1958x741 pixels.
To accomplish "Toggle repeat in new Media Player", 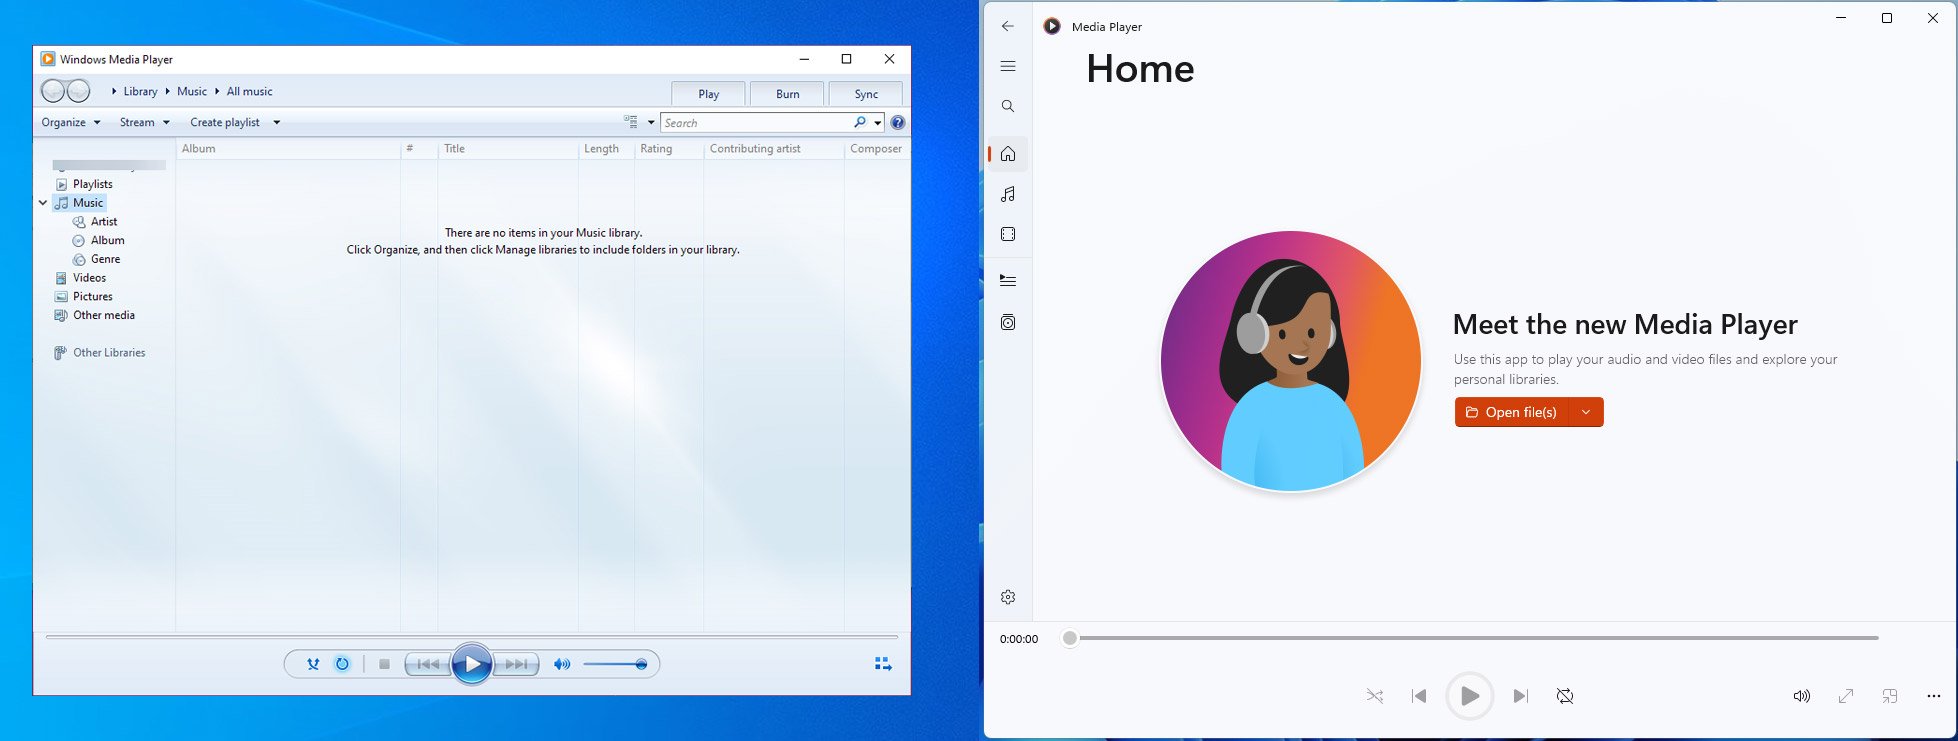I will [x=1565, y=696].
